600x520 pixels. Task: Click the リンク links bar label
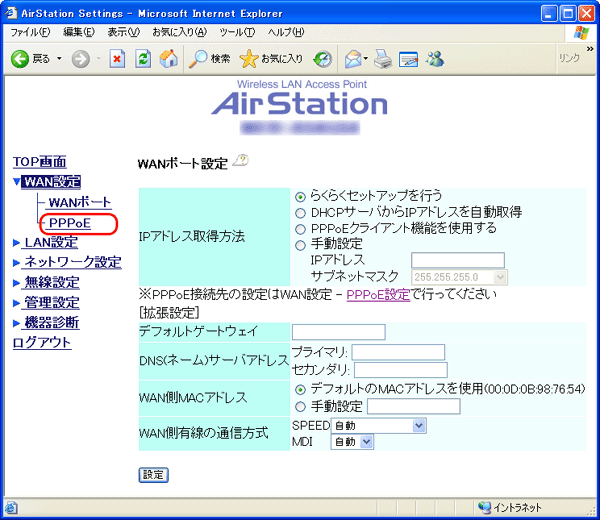point(570,58)
